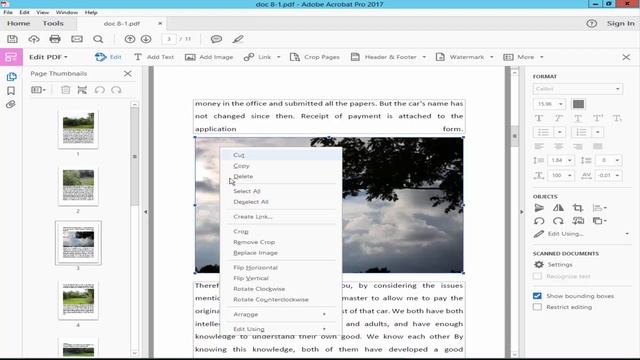The width and height of the screenshot is (640, 360).
Task: Open the Bookmarks panel icon
Action: [11, 91]
